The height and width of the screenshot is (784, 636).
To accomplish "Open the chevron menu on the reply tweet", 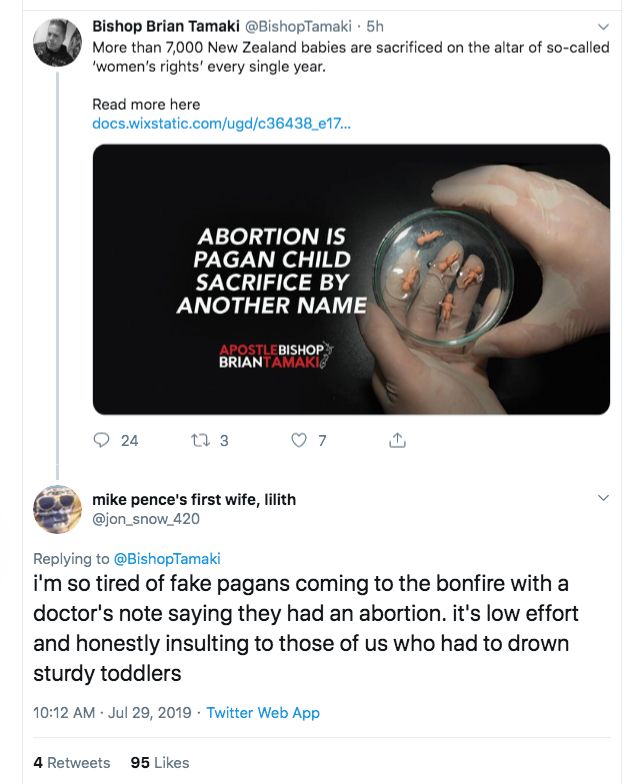I will point(603,497).
